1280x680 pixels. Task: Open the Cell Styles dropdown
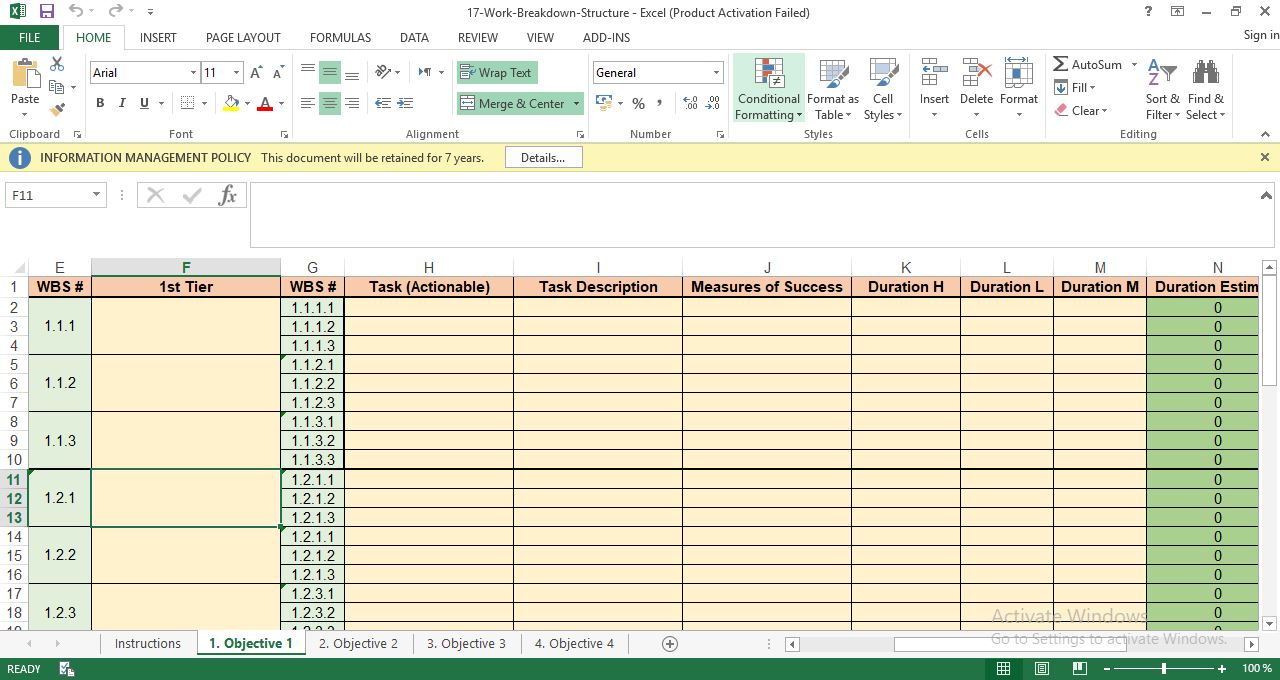tap(883, 90)
